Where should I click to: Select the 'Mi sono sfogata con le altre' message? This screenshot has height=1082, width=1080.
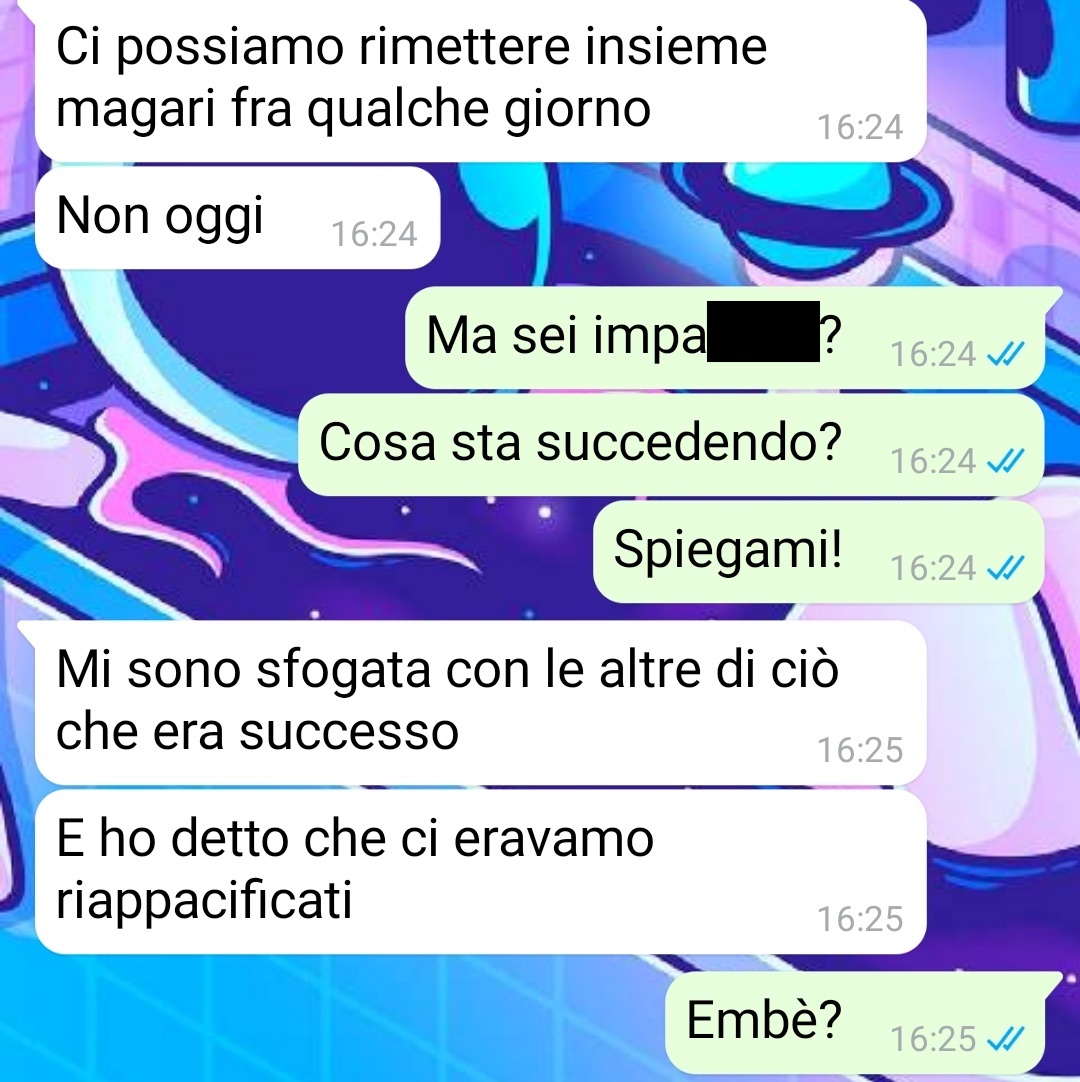click(x=480, y=702)
